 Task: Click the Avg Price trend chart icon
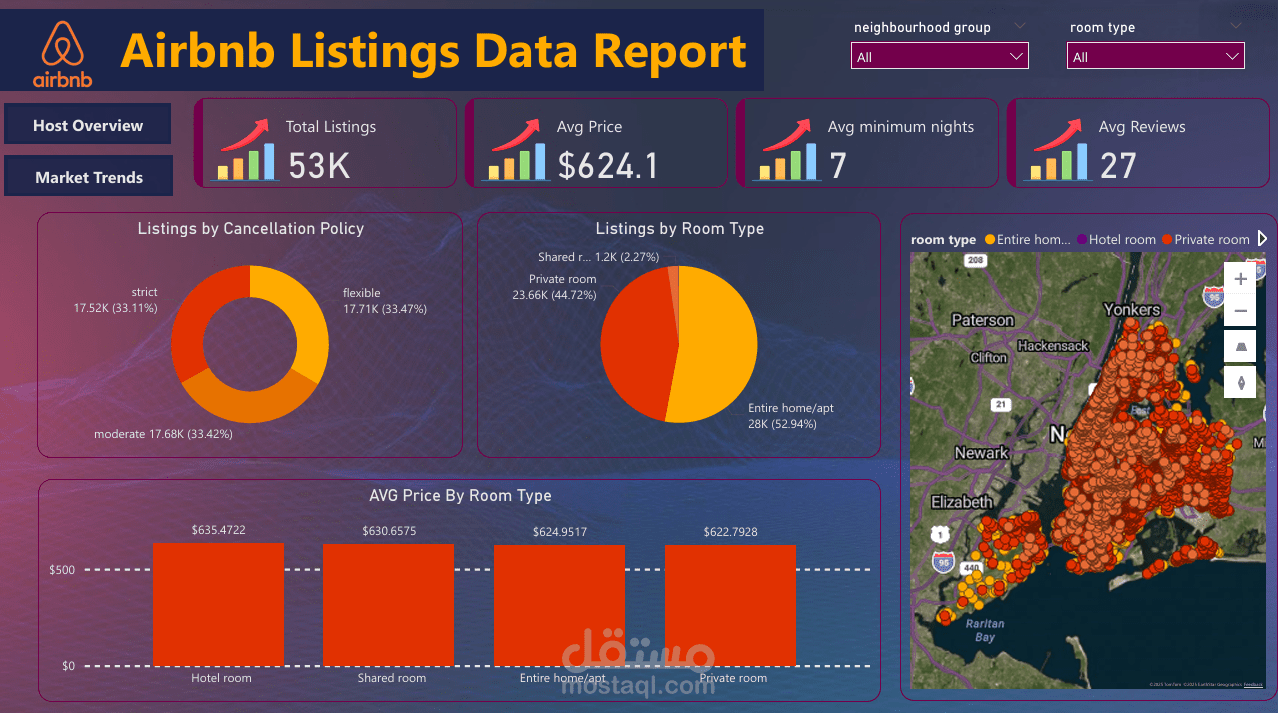(517, 148)
